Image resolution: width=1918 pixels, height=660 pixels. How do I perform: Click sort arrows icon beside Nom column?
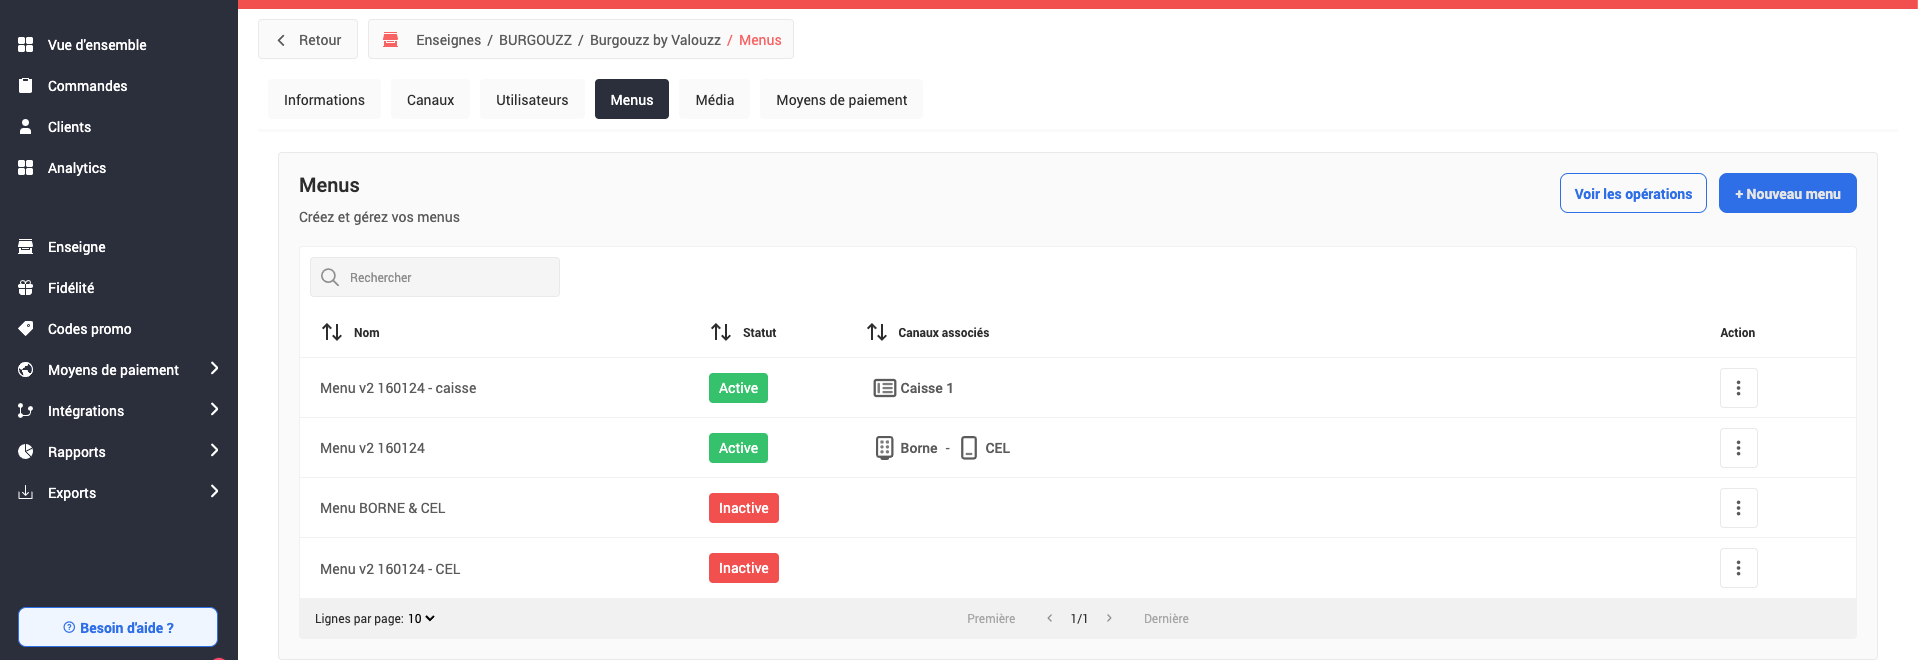click(x=332, y=332)
